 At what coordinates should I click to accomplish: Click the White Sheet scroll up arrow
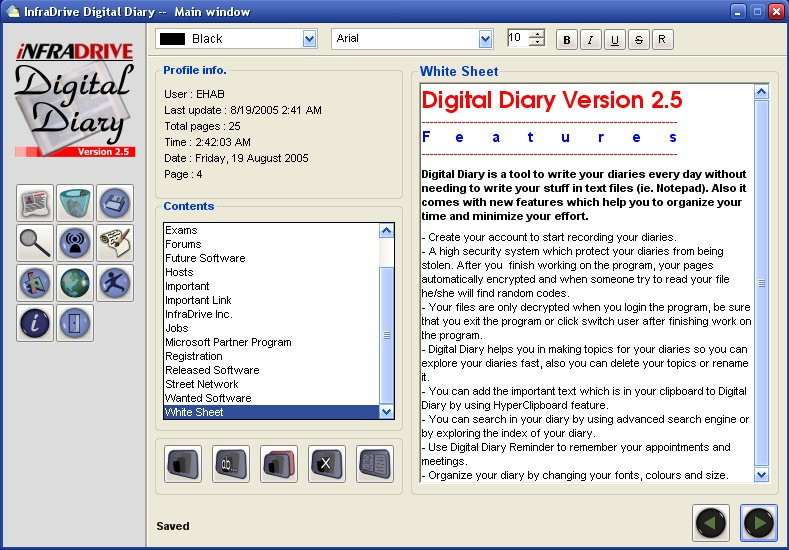[761, 92]
